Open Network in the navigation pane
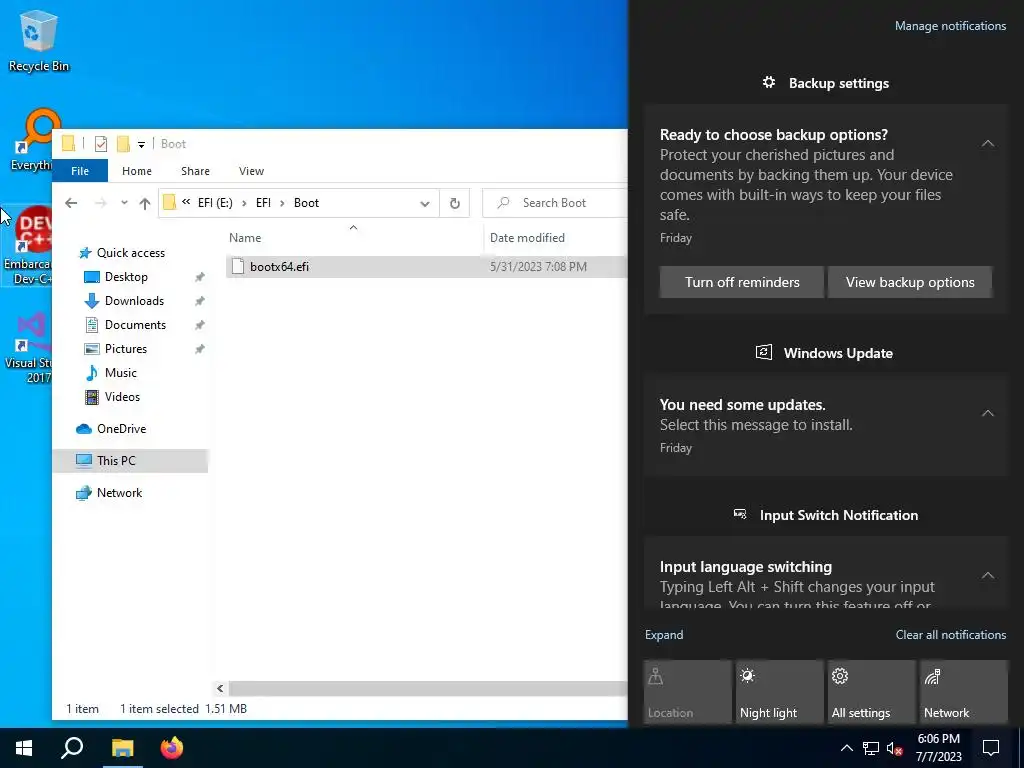 [x=120, y=493]
